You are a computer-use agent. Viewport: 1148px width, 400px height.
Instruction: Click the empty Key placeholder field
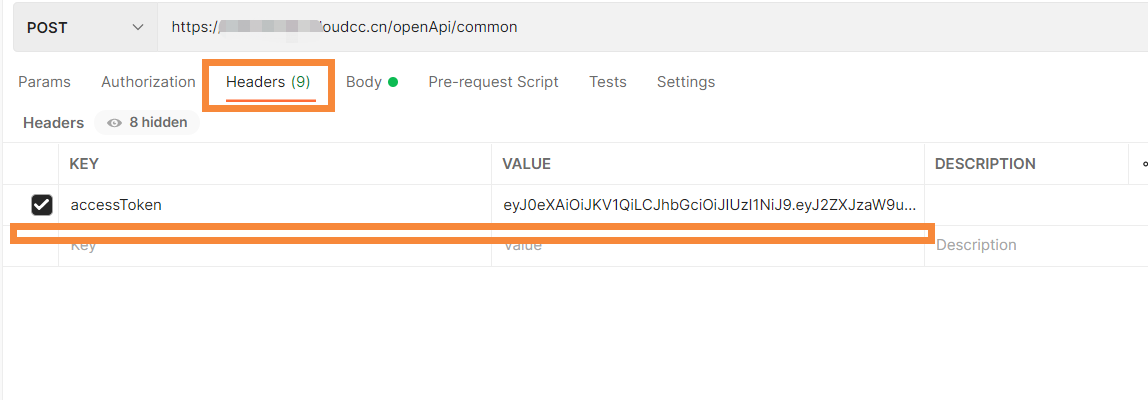275,246
